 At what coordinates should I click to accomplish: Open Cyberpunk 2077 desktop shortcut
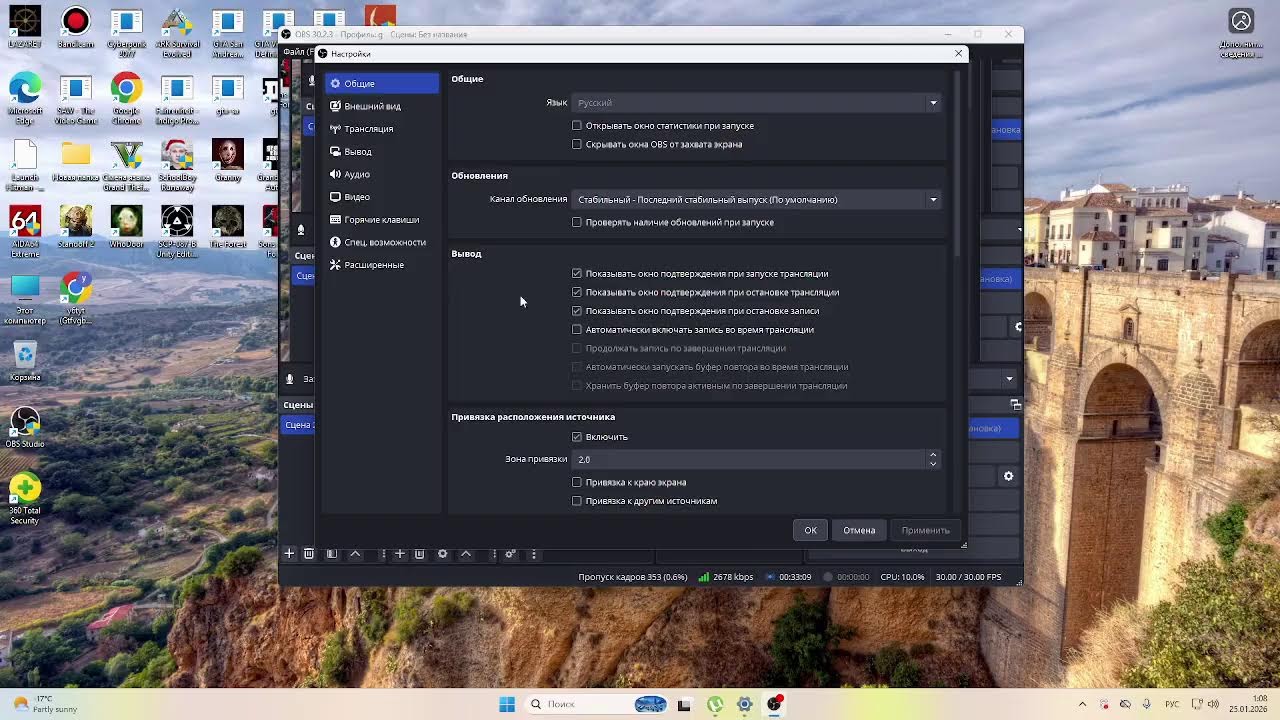click(x=126, y=32)
